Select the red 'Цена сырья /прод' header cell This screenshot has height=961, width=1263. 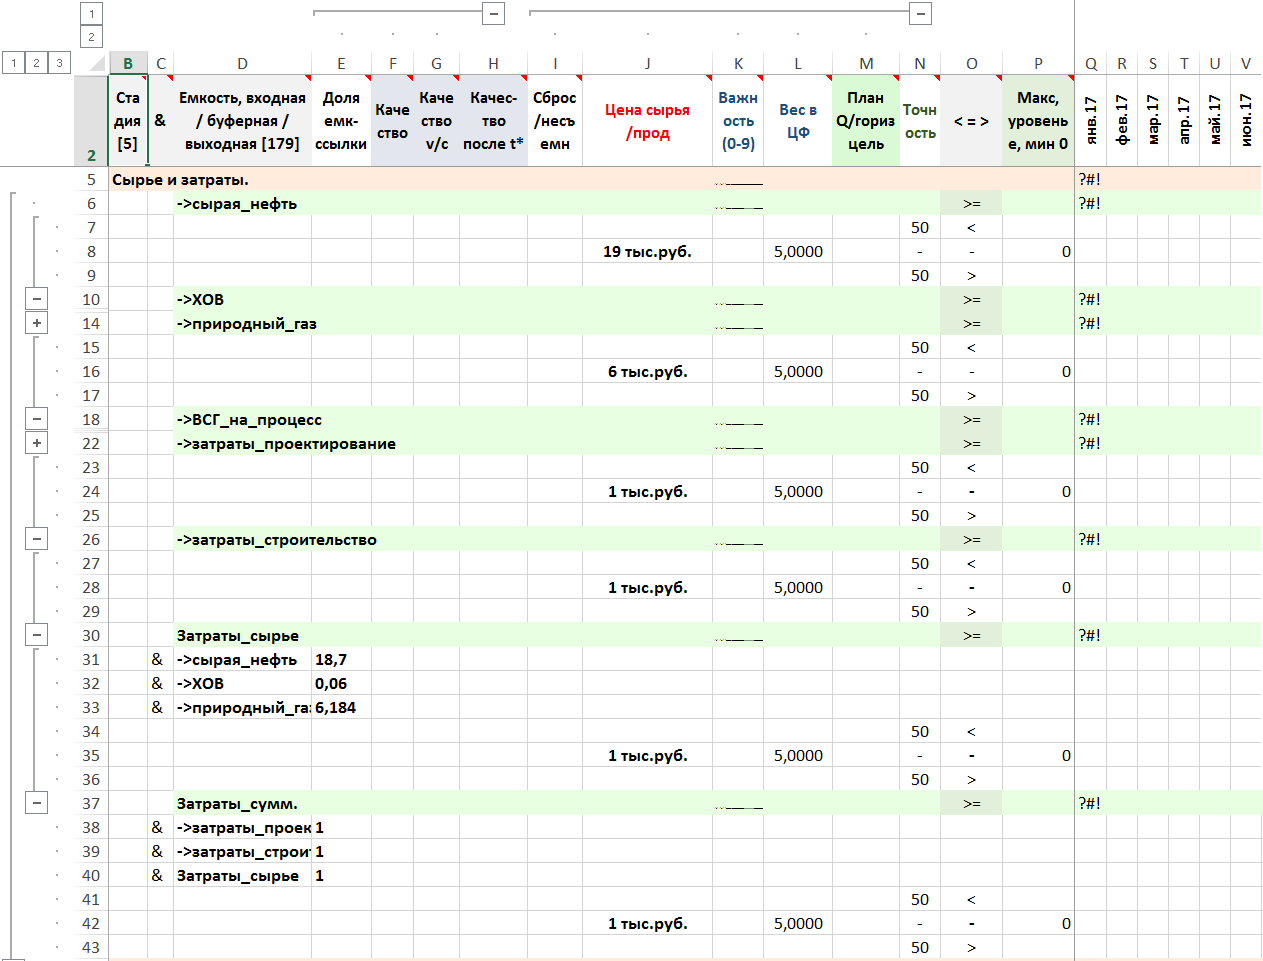(647, 121)
